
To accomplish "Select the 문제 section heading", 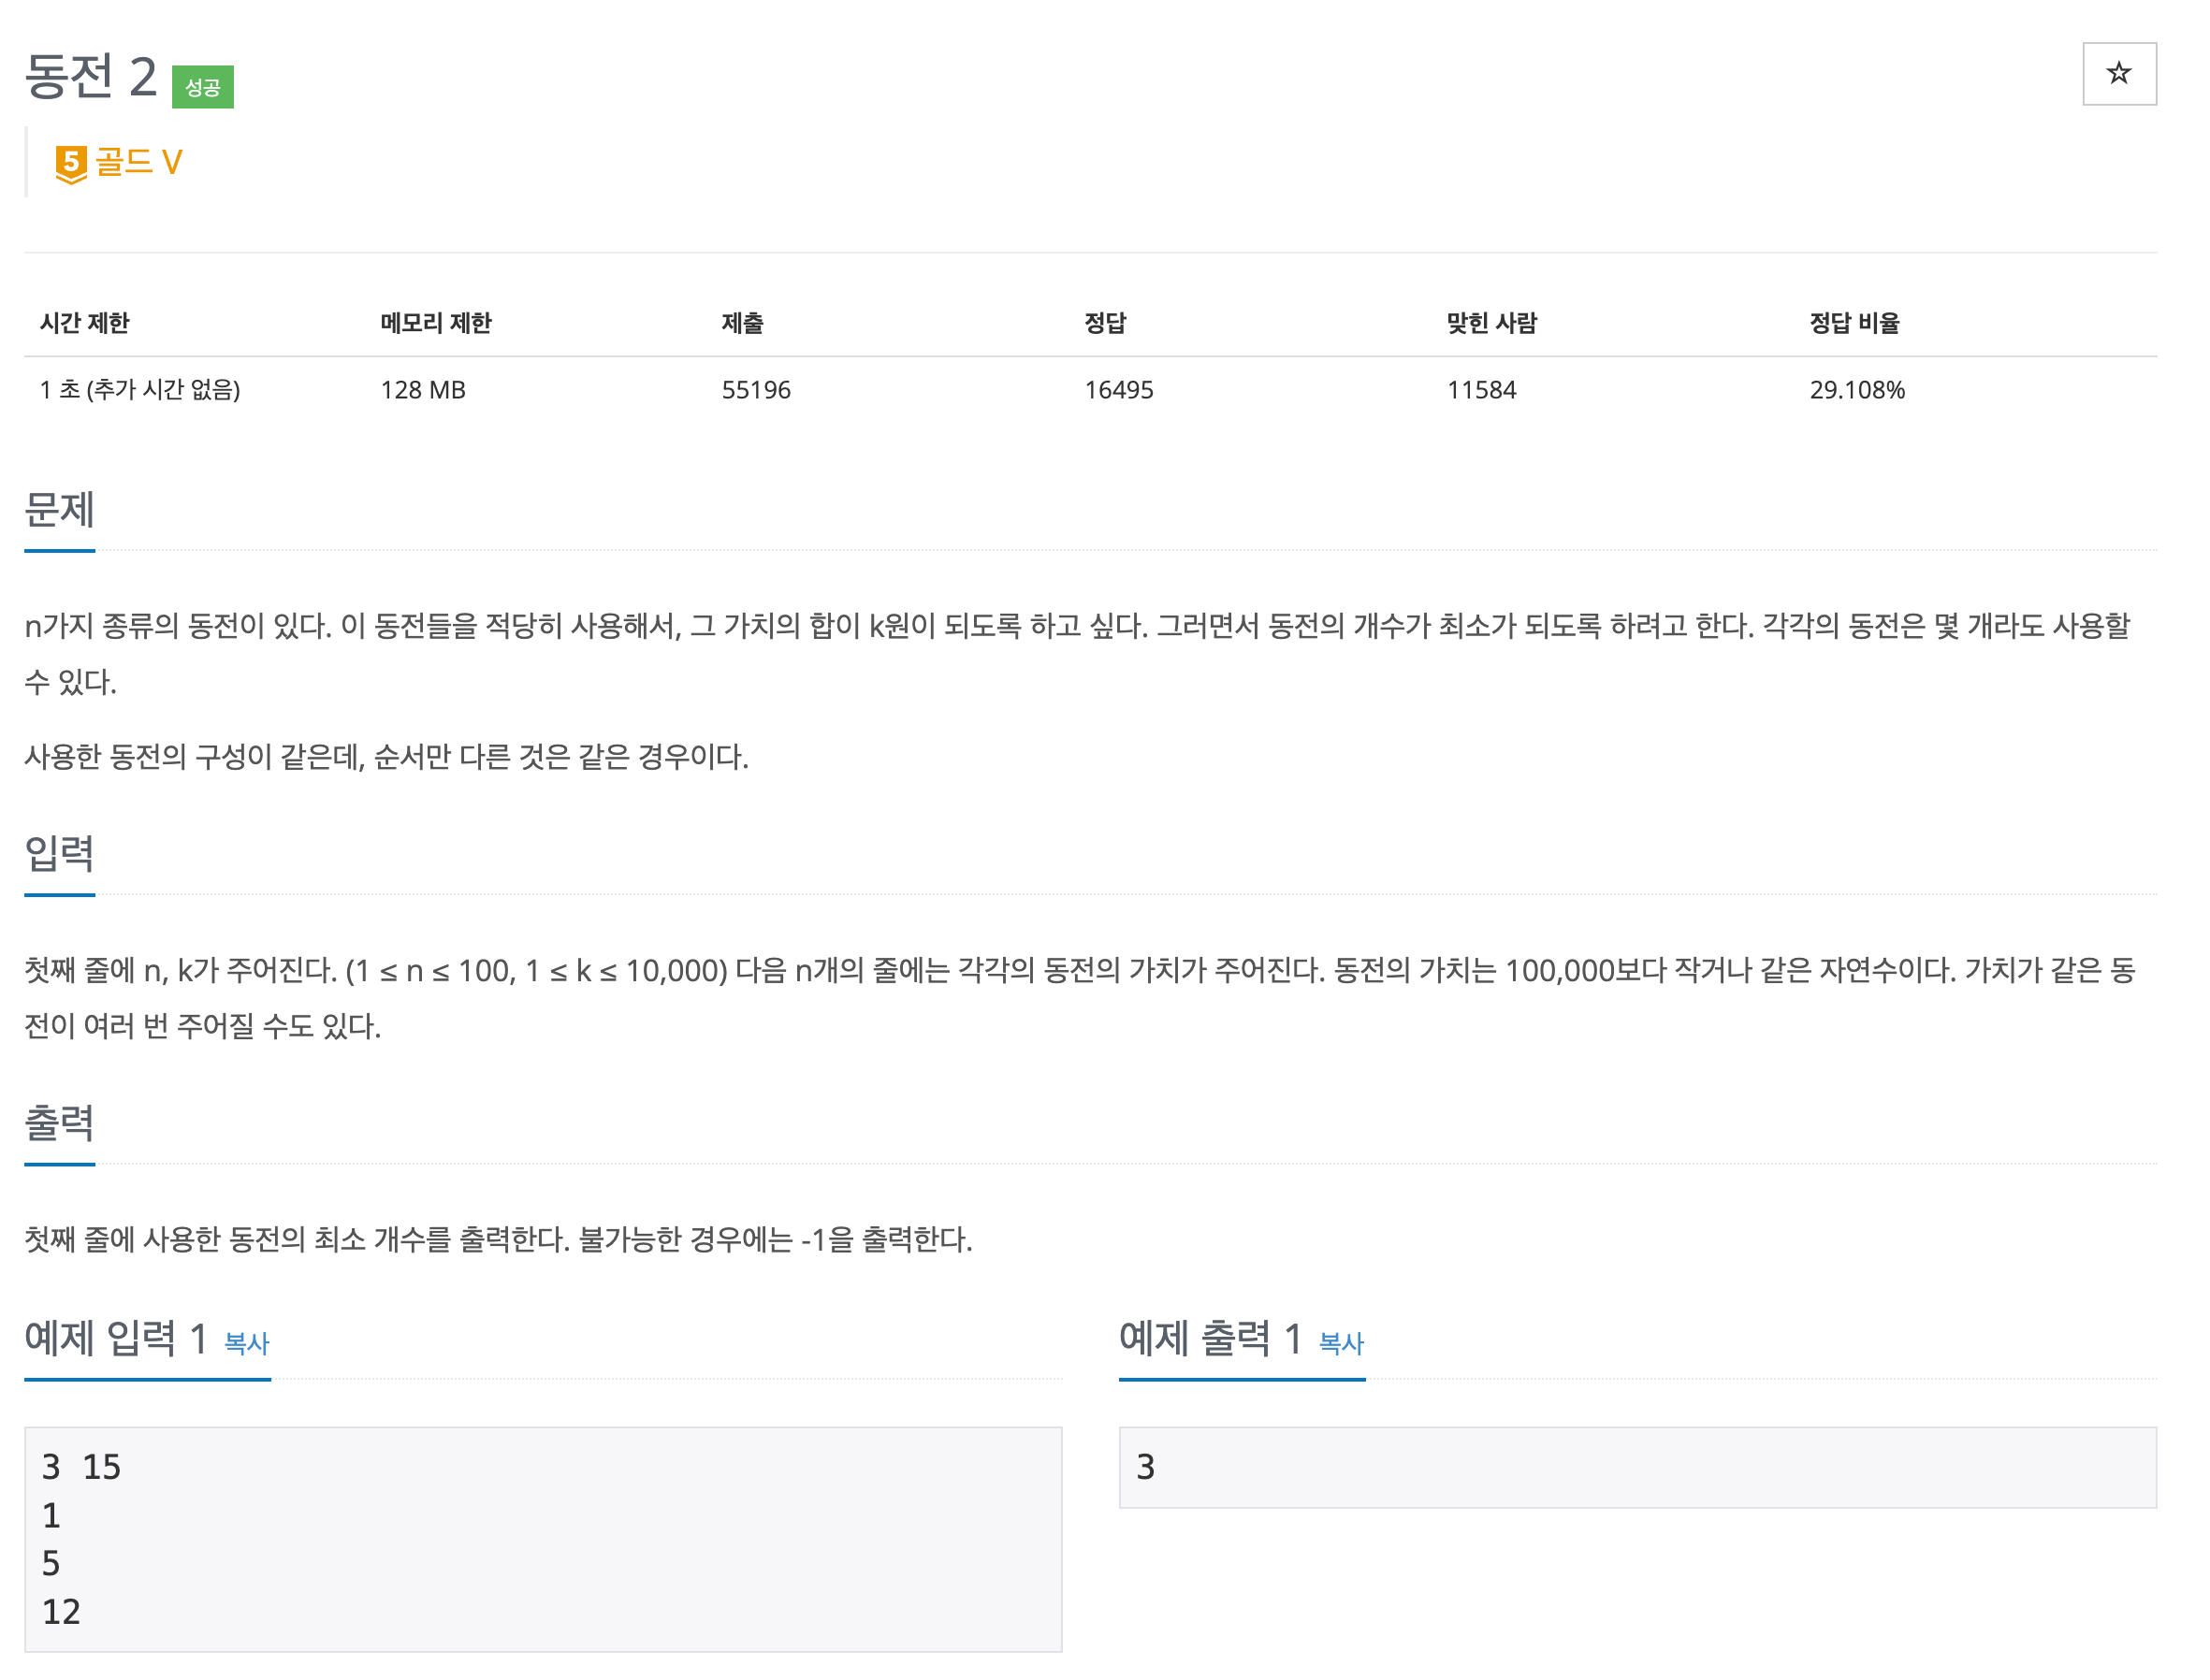I will pyautogui.click(x=59, y=509).
